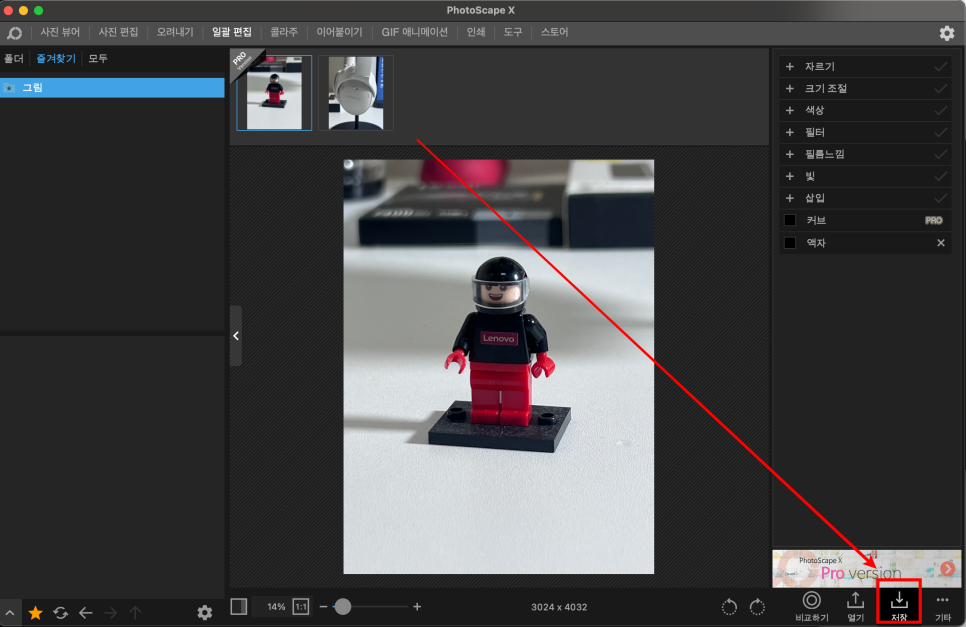Open the GIF 애니메이션 tab
Image resolution: width=966 pixels, height=627 pixels.
pyautogui.click(x=415, y=32)
